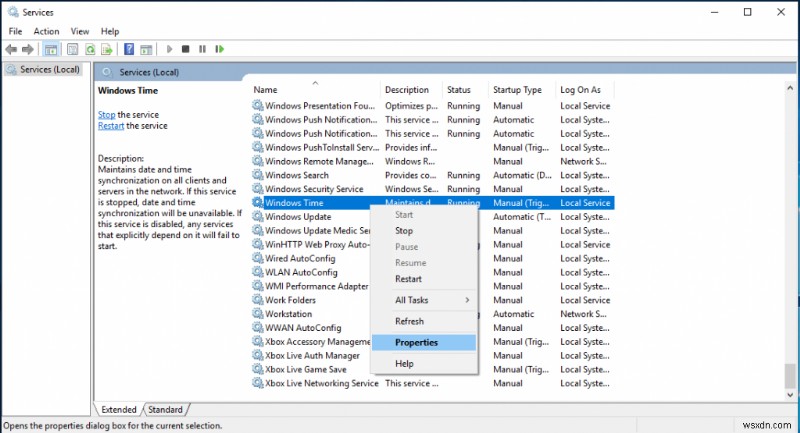Click gear icon beside Windows Presentation Foundation
Viewport: 800px width, 433px height.
[x=258, y=106]
